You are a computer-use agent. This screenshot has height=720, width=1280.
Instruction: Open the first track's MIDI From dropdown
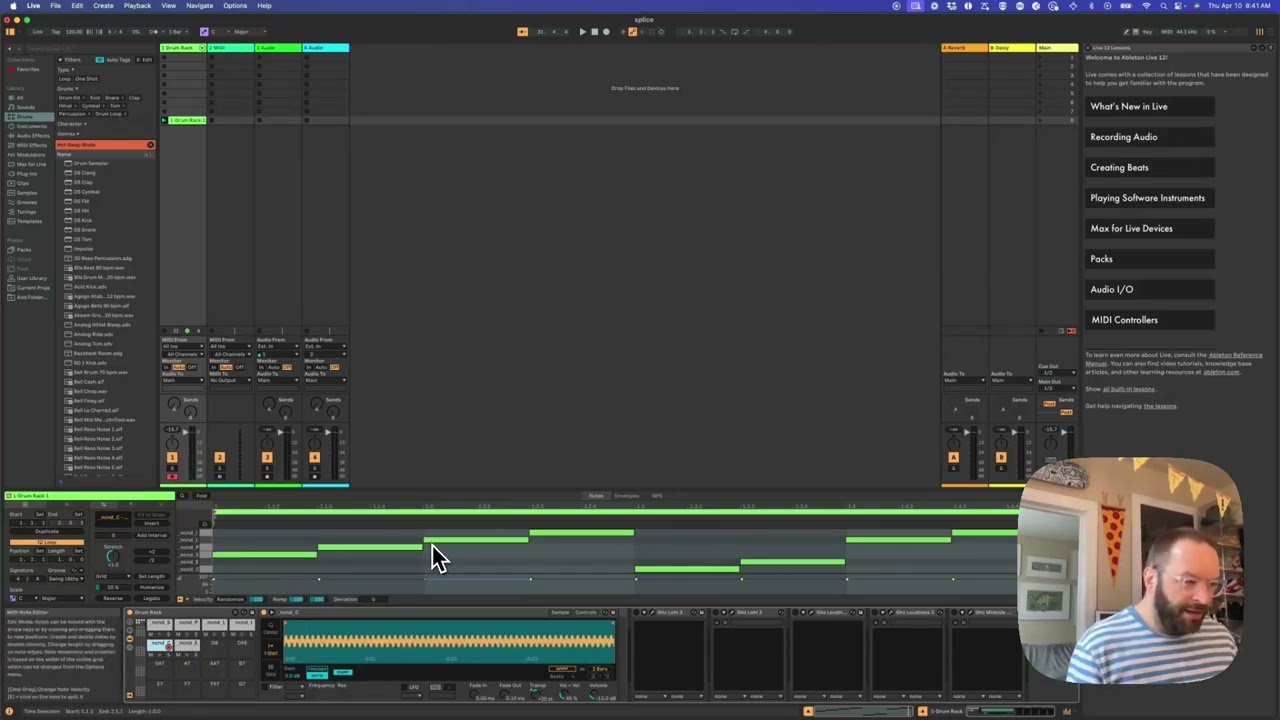tap(184, 347)
